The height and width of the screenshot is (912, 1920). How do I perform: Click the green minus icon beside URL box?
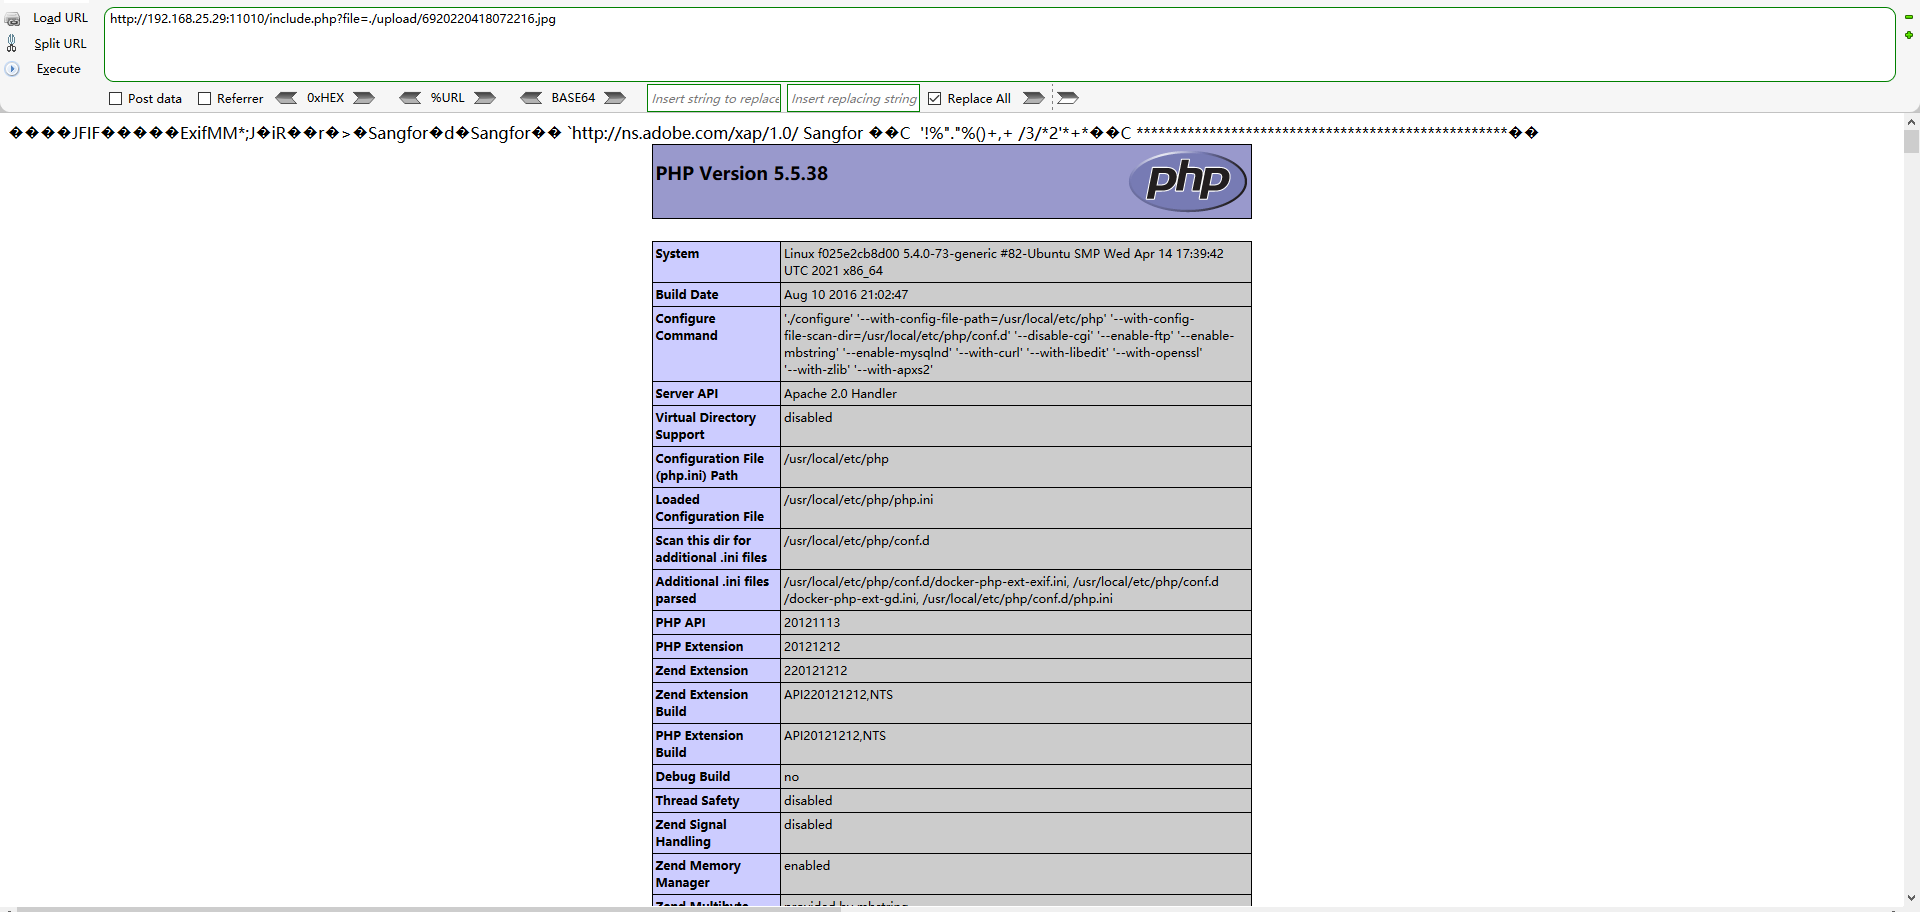click(x=1909, y=17)
